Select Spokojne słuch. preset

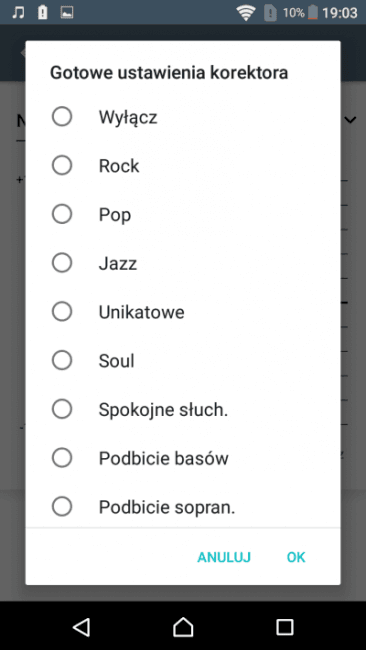coord(183,410)
